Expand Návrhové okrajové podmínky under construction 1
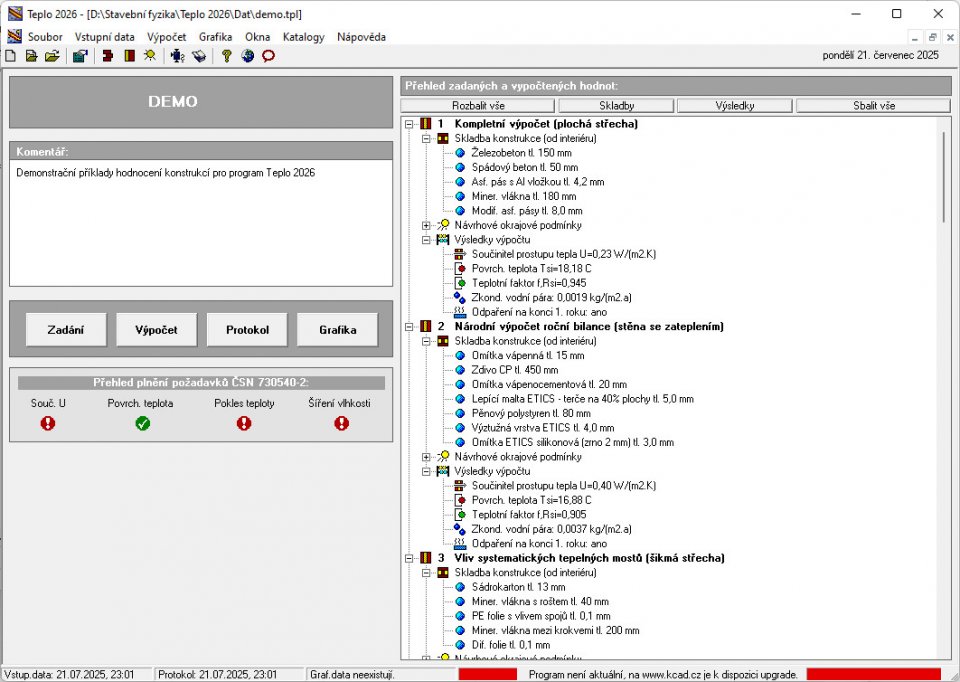Screen dimensions: 960x682 point(426,226)
